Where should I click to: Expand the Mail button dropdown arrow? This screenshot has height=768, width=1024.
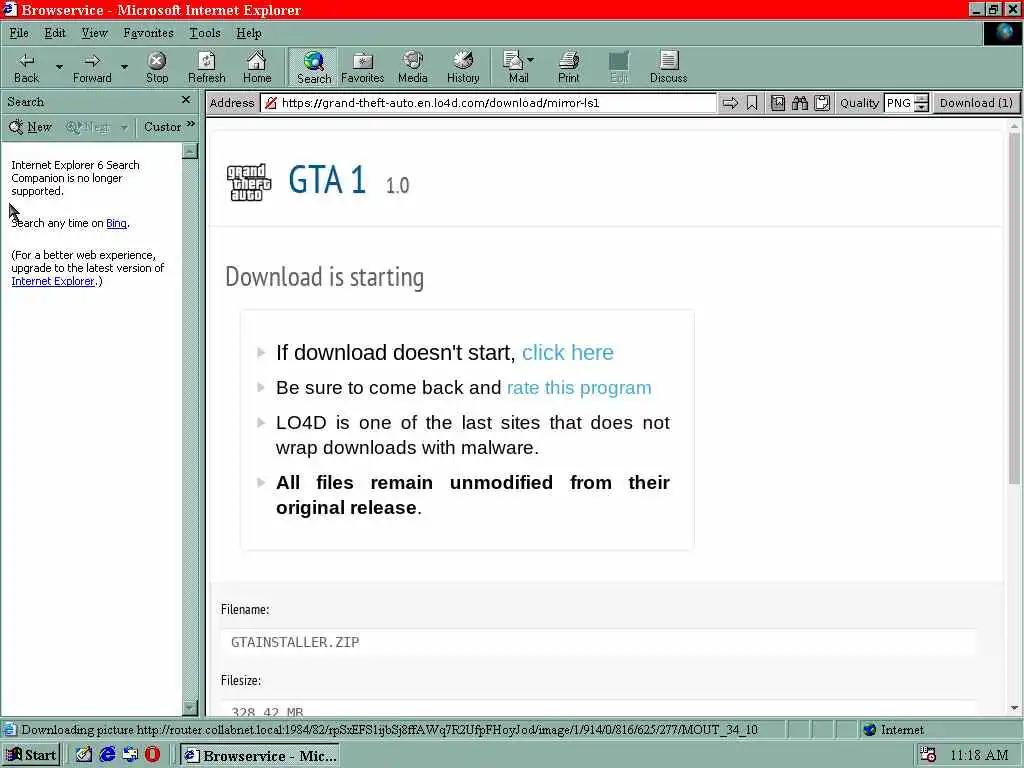pos(530,60)
